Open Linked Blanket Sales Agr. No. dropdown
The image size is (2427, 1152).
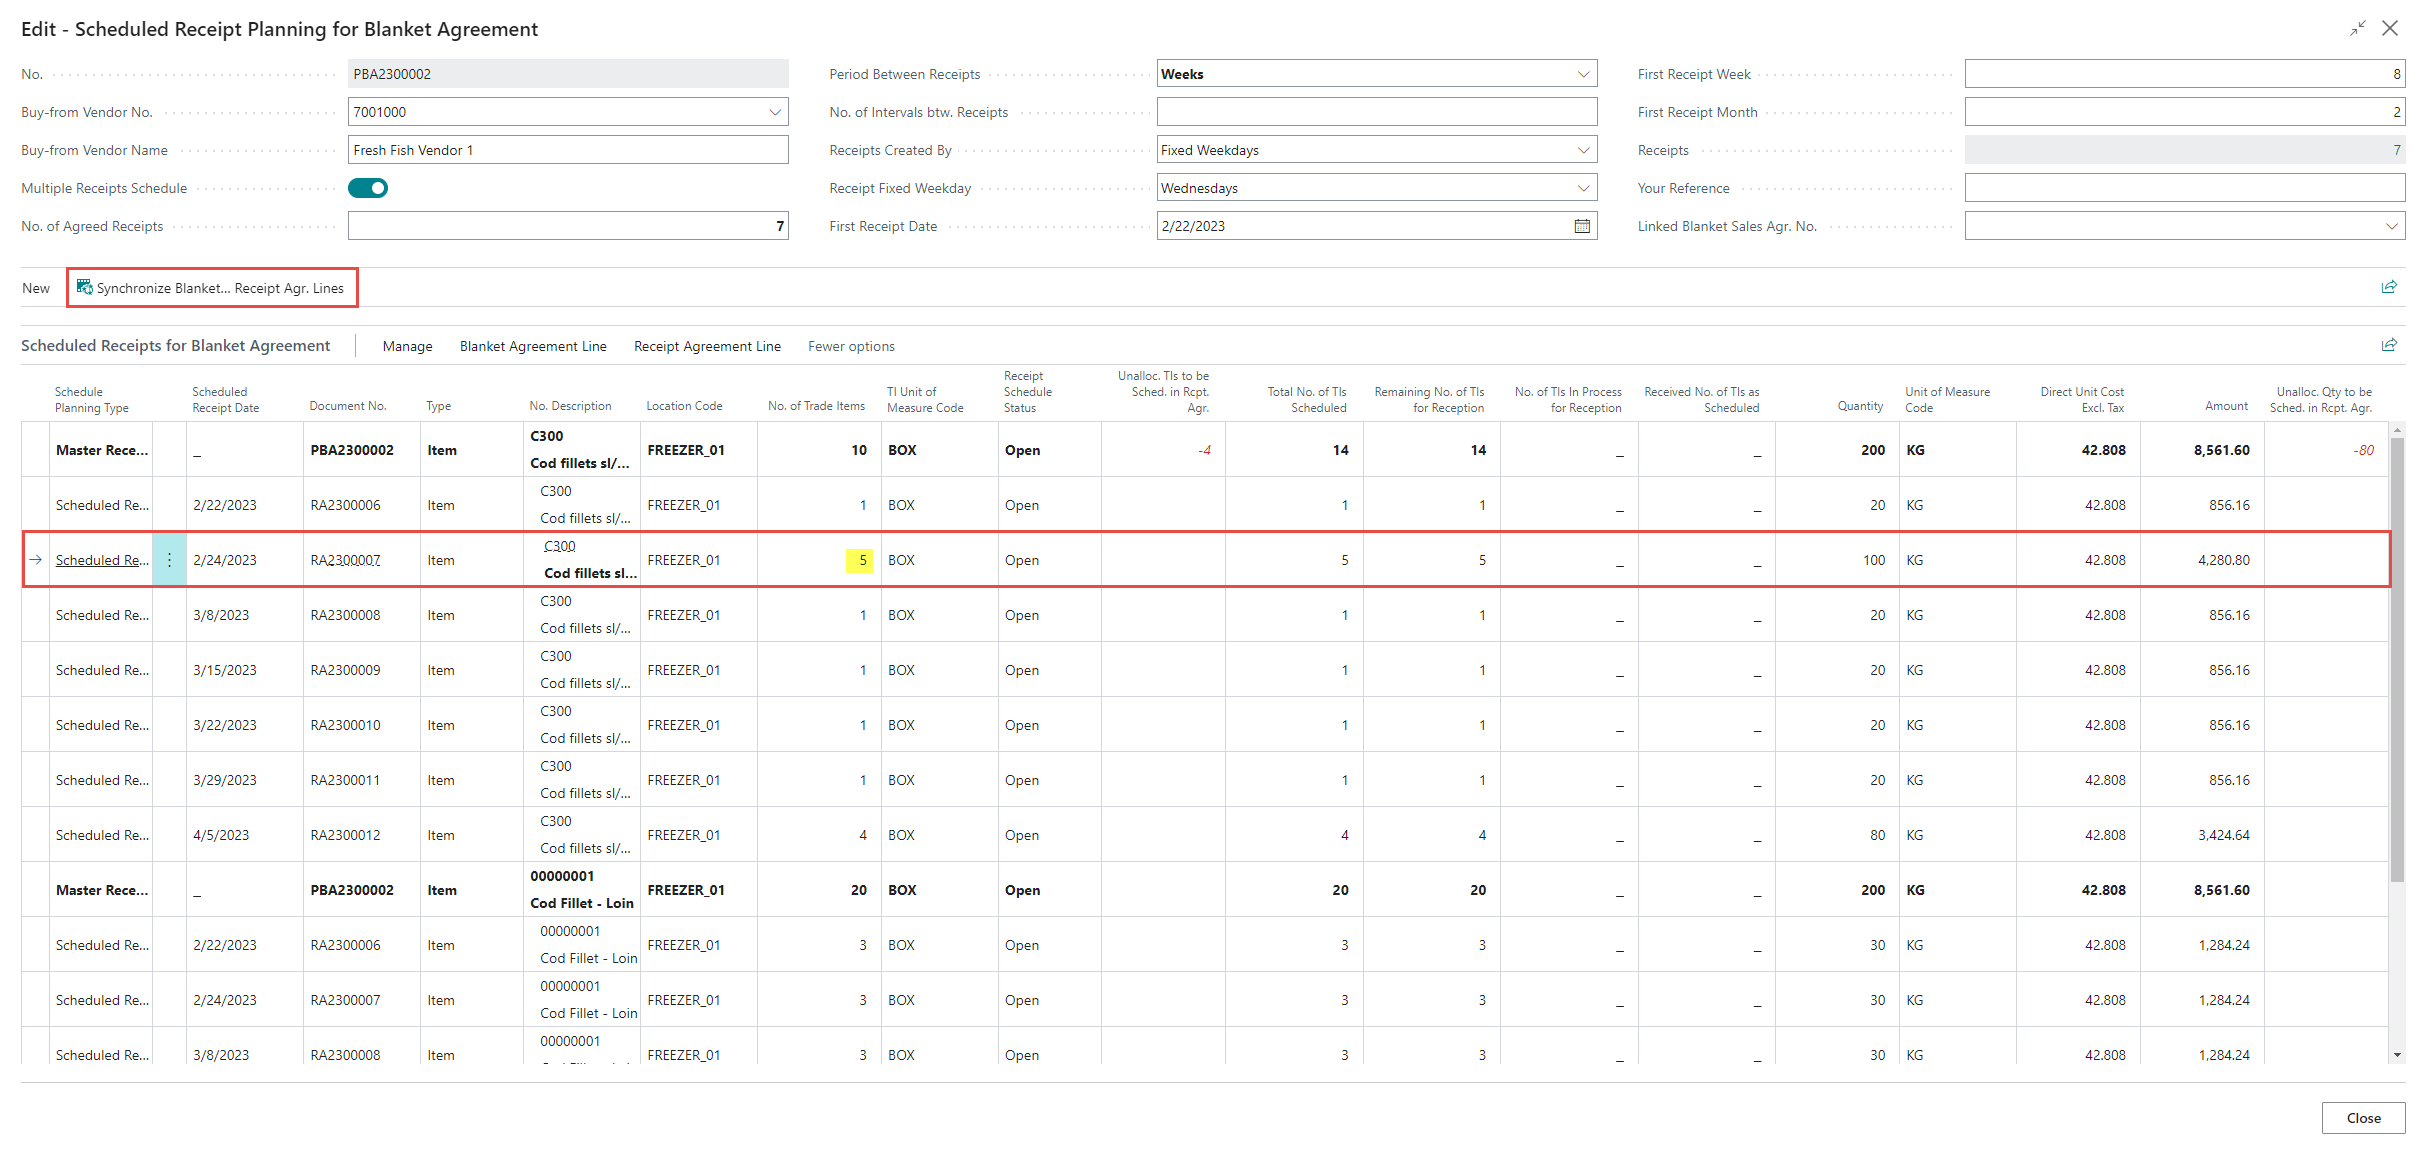click(x=2391, y=226)
